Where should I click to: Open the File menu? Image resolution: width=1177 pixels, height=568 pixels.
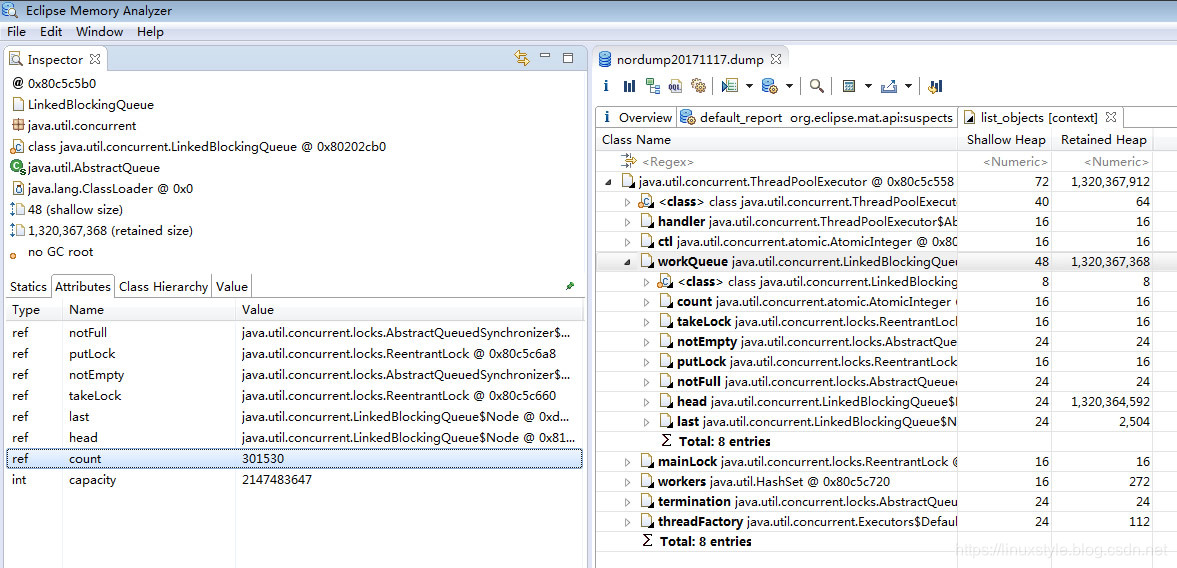(x=16, y=32)
